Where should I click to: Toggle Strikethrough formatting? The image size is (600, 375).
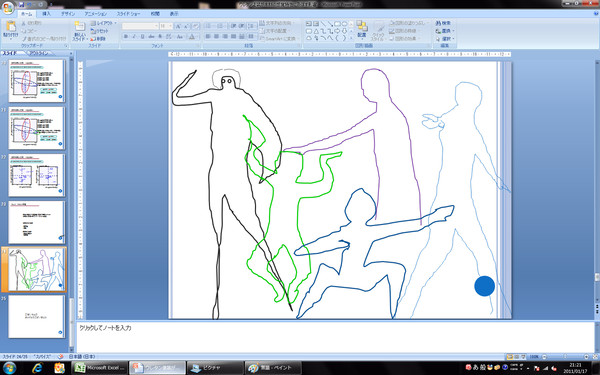[x=151, y=37]
